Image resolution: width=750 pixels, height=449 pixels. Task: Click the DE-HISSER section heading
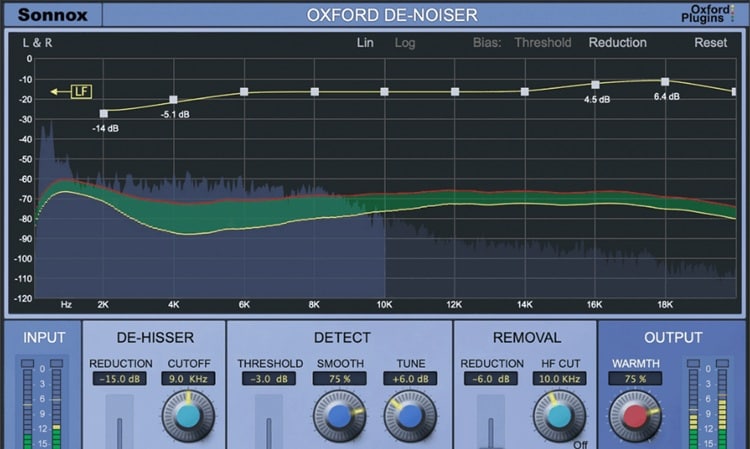(x=155, y=338)
